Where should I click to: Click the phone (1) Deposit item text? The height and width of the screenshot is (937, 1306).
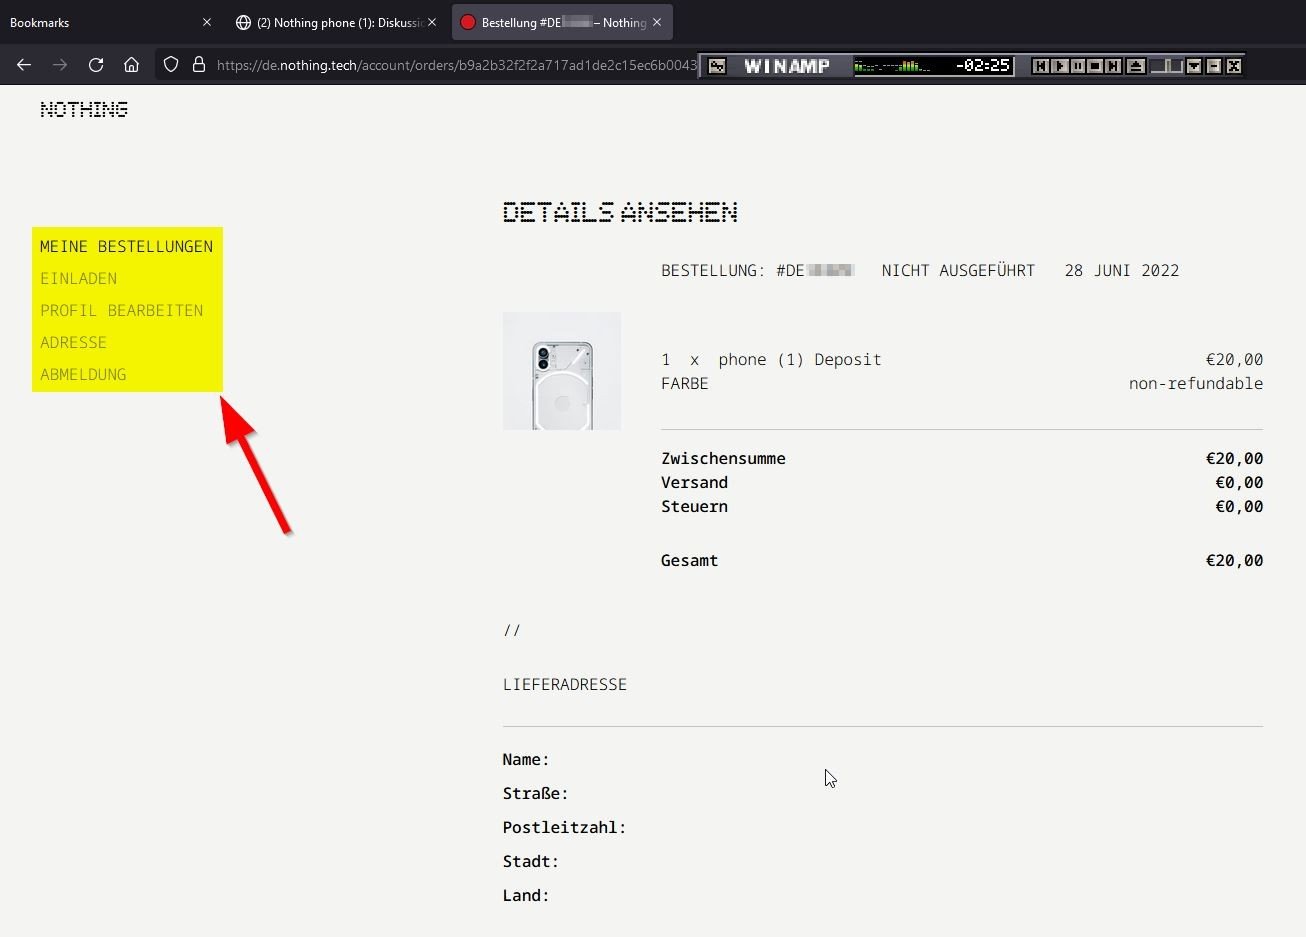click(x=800, y=359)
